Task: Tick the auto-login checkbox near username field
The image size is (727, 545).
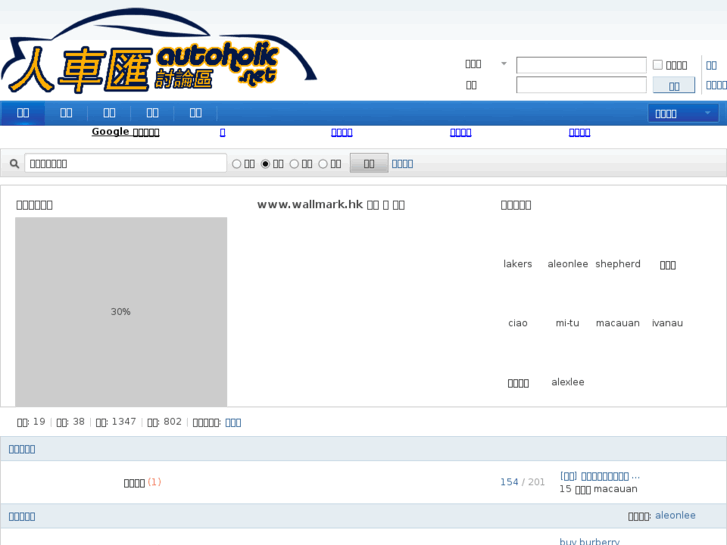Action: tap(657, 65)
